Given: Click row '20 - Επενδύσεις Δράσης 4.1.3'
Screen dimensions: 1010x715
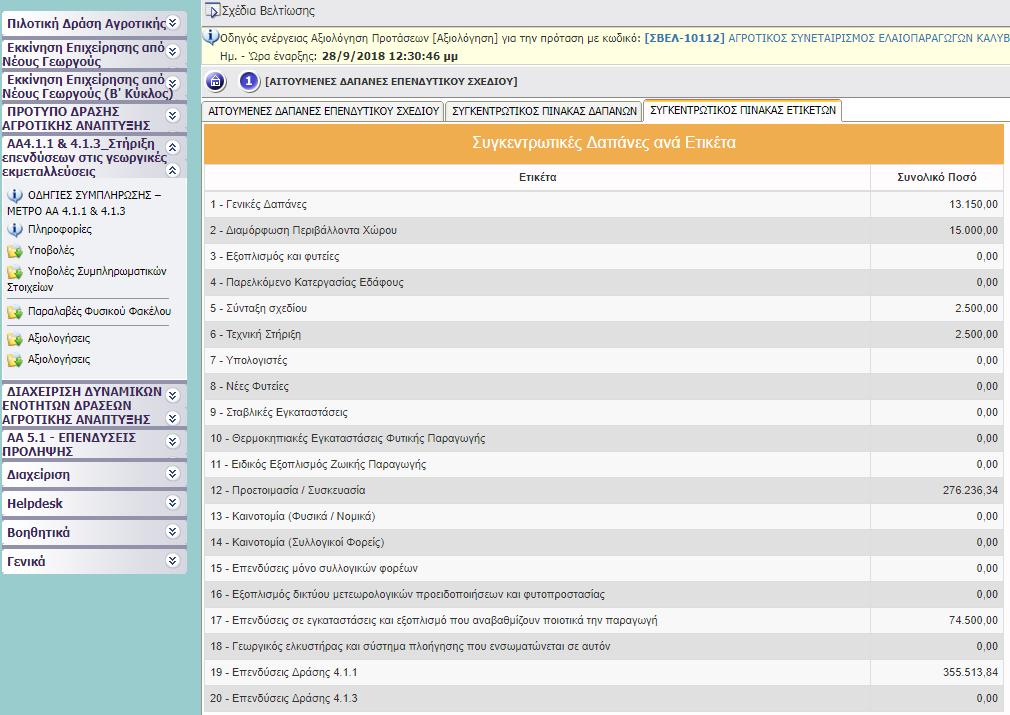Looking at the screenshot, I should [604, 698].
